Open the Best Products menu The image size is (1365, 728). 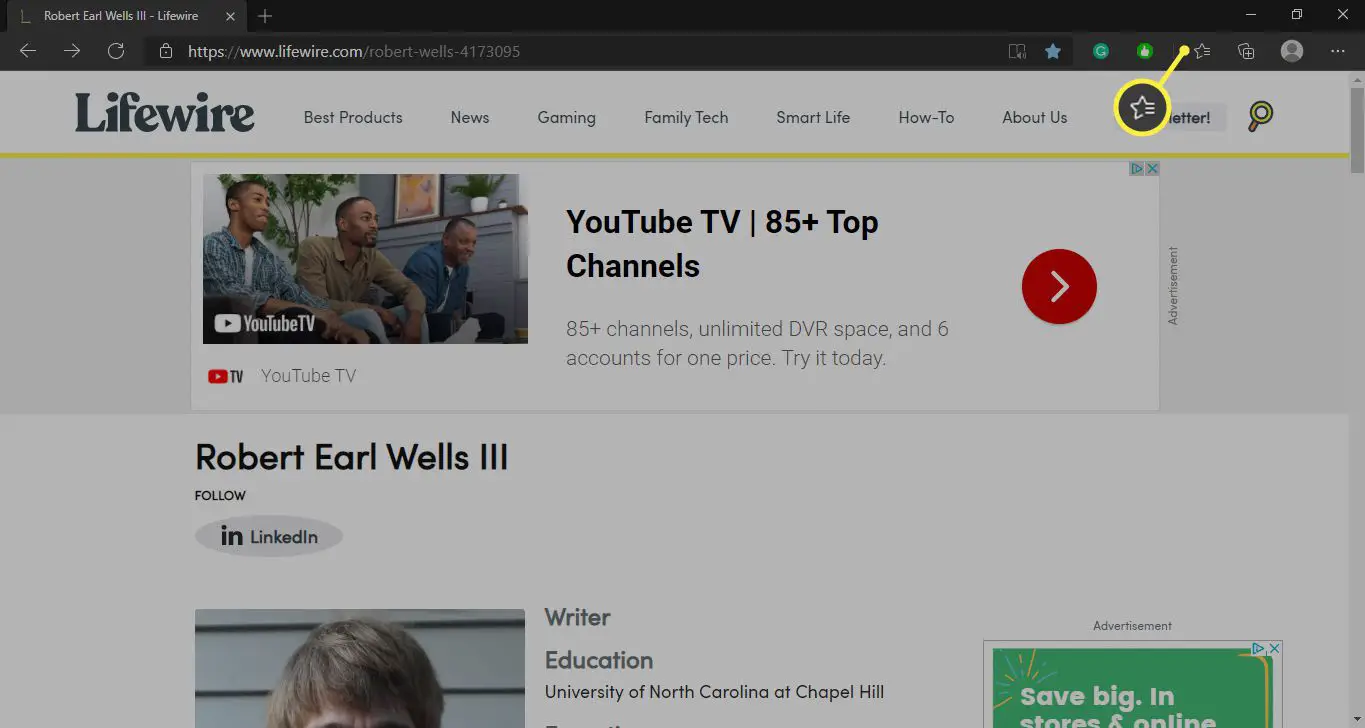(x=353, y=117)
